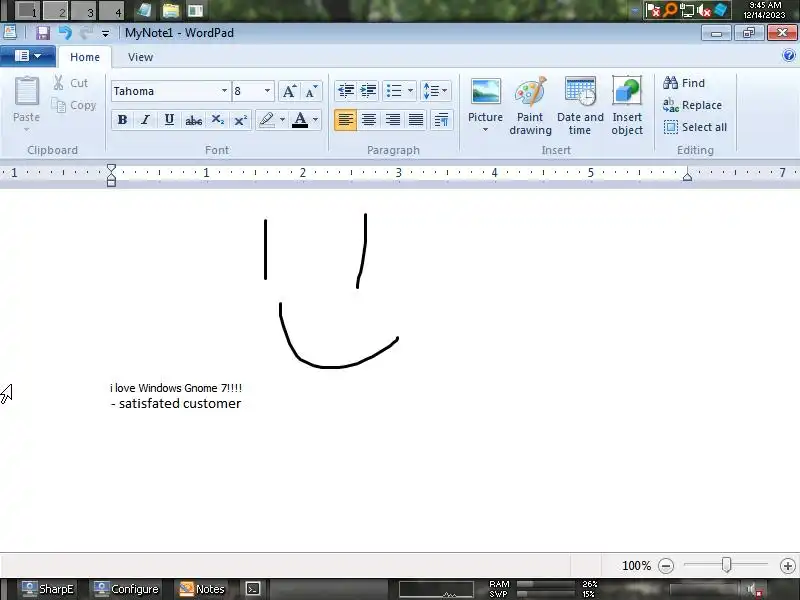The height and width of the screenshot is (600, 800).
Task: Click the Undo arrow icon
Action: [x=65, y=33]
